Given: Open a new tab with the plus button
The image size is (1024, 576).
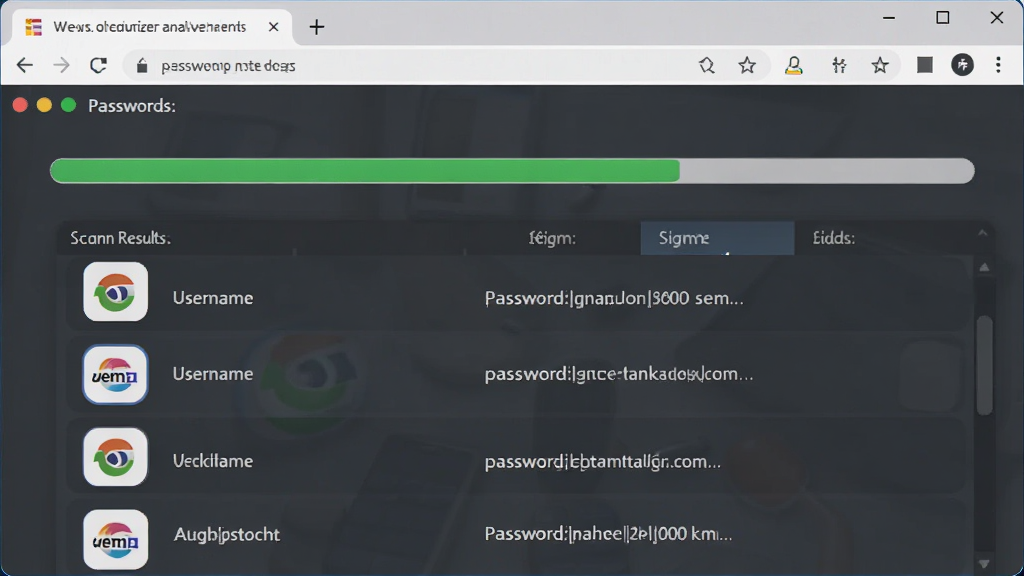Looking at the screenshot, I should (317, 27).
